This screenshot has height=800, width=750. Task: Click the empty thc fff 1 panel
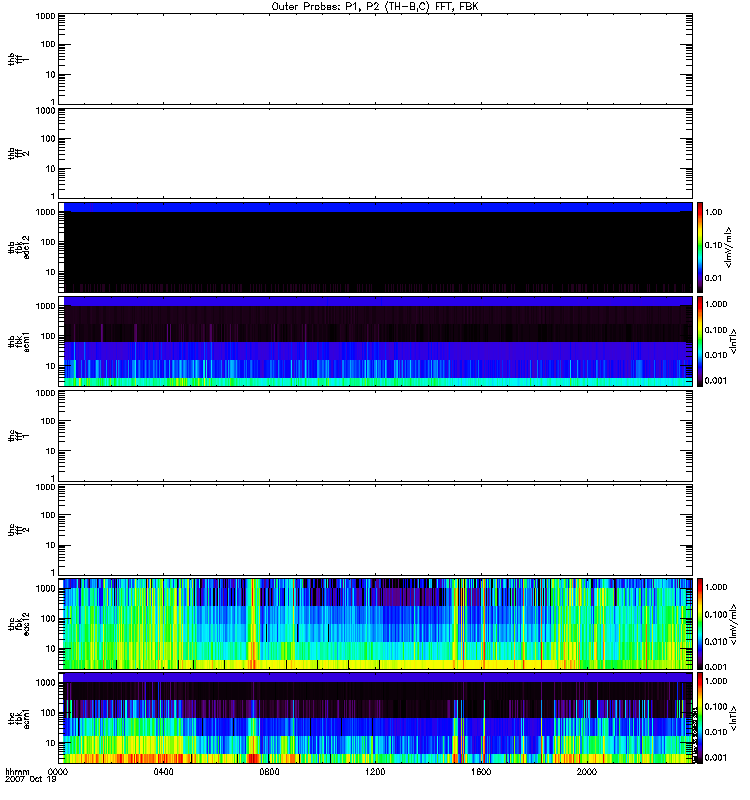(375, 435)
